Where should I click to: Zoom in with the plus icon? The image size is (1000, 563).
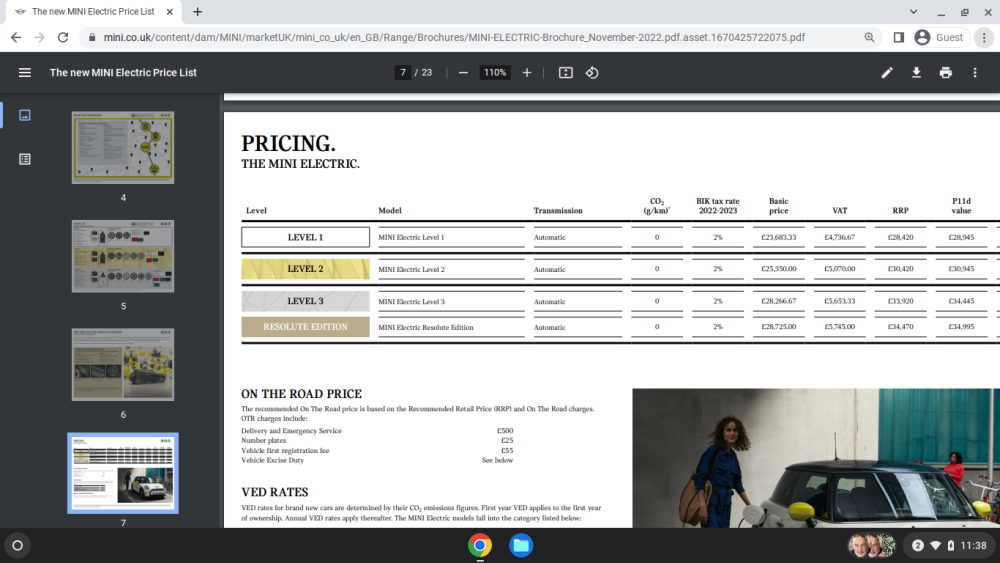click(x=527, y=73)
